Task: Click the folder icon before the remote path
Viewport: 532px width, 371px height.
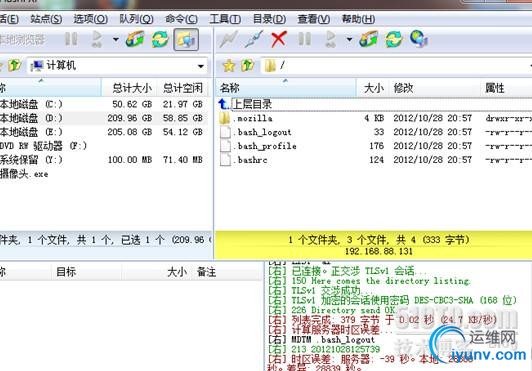Action: coord(270,66)
